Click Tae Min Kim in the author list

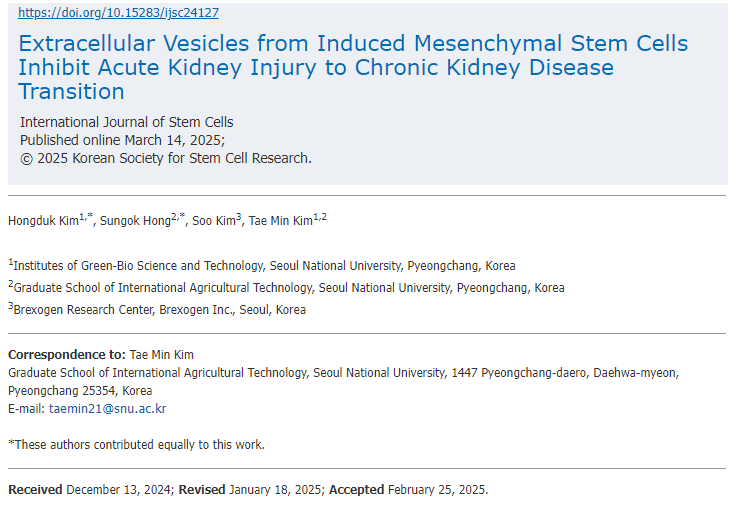coord(281,221)
